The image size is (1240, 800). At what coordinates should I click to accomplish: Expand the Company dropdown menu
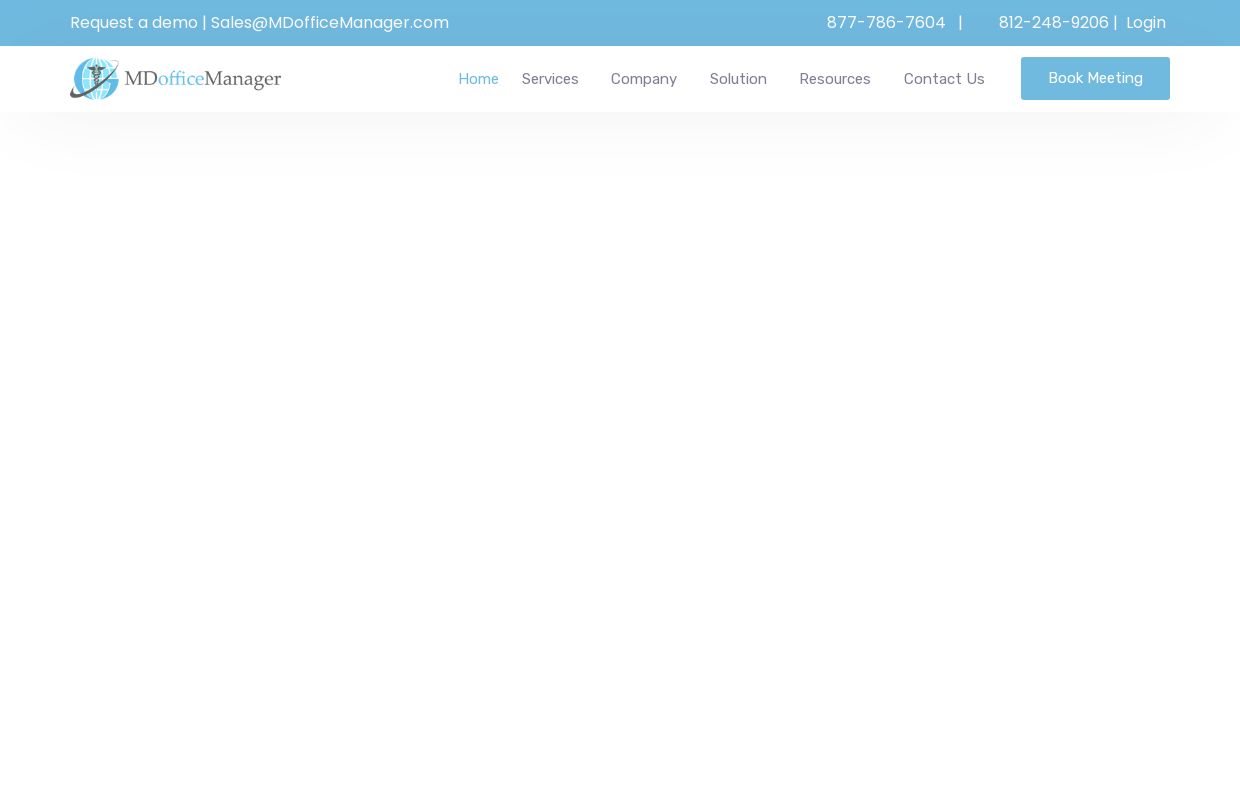pos(644,79)
